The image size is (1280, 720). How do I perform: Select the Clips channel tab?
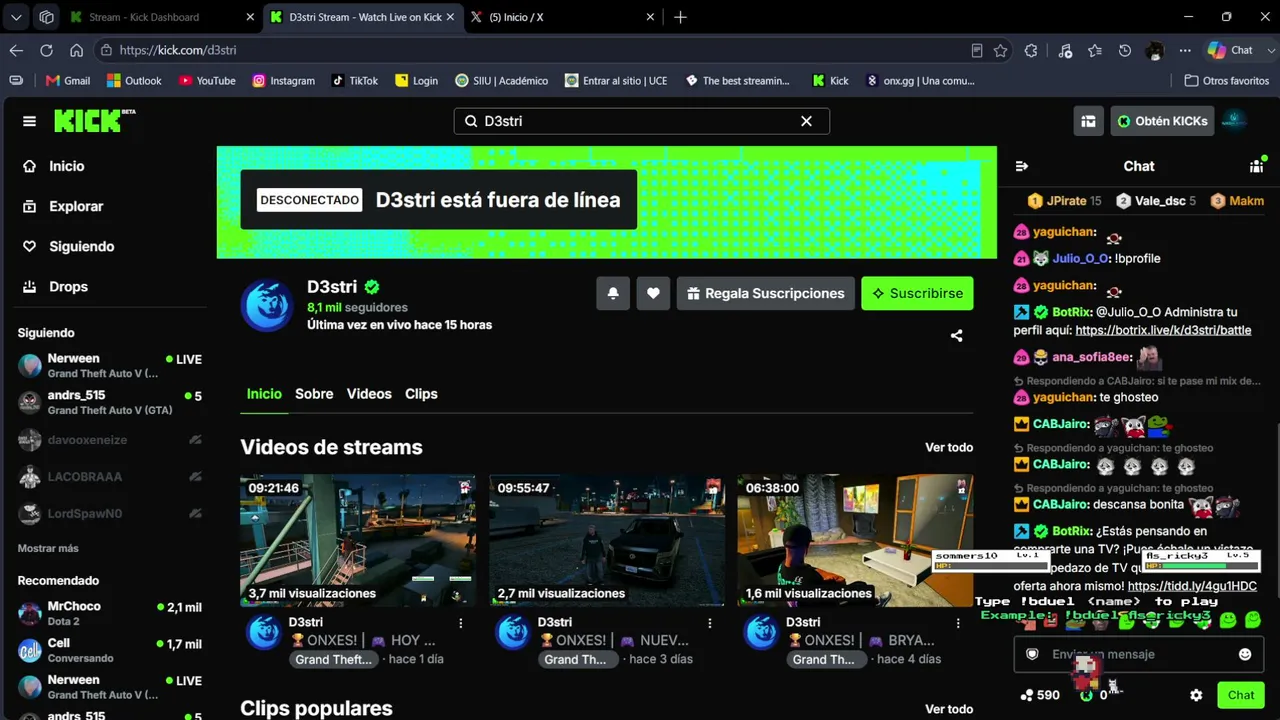pyautogui.click(x=421, y=394)
